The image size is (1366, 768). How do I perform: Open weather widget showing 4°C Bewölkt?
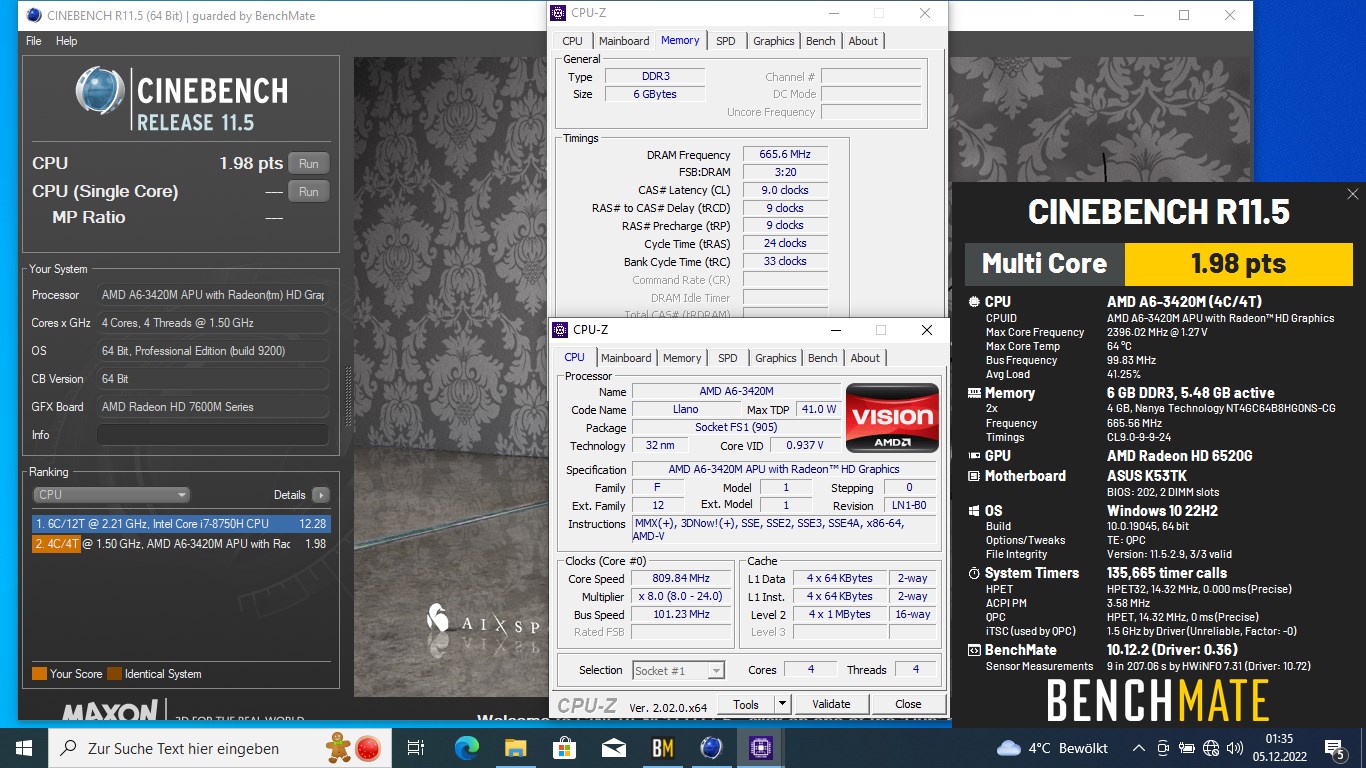[1052, 748]
